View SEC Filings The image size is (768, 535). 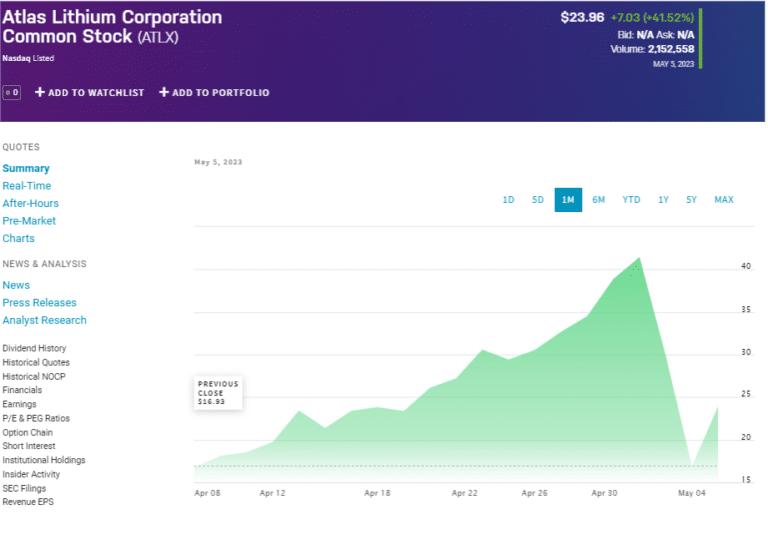[x=24, y=489]
